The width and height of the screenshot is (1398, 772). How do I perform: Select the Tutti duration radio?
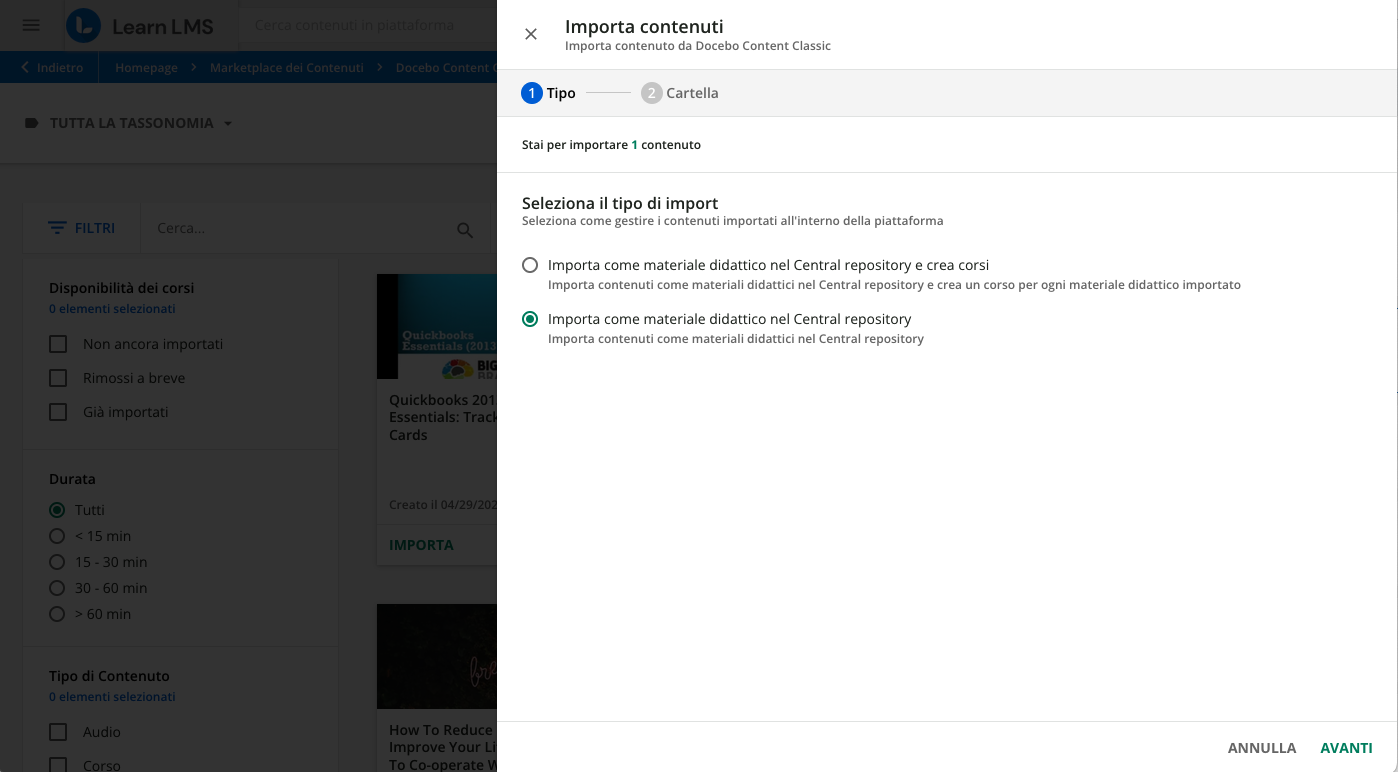coord(57,510)
